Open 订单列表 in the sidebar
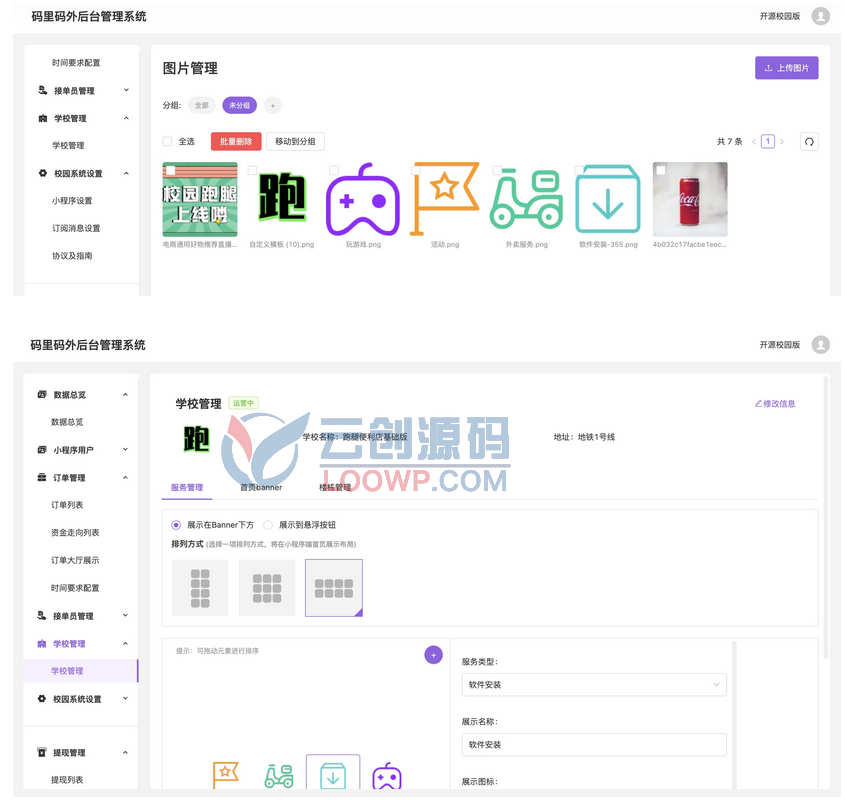 pos(67,505)
